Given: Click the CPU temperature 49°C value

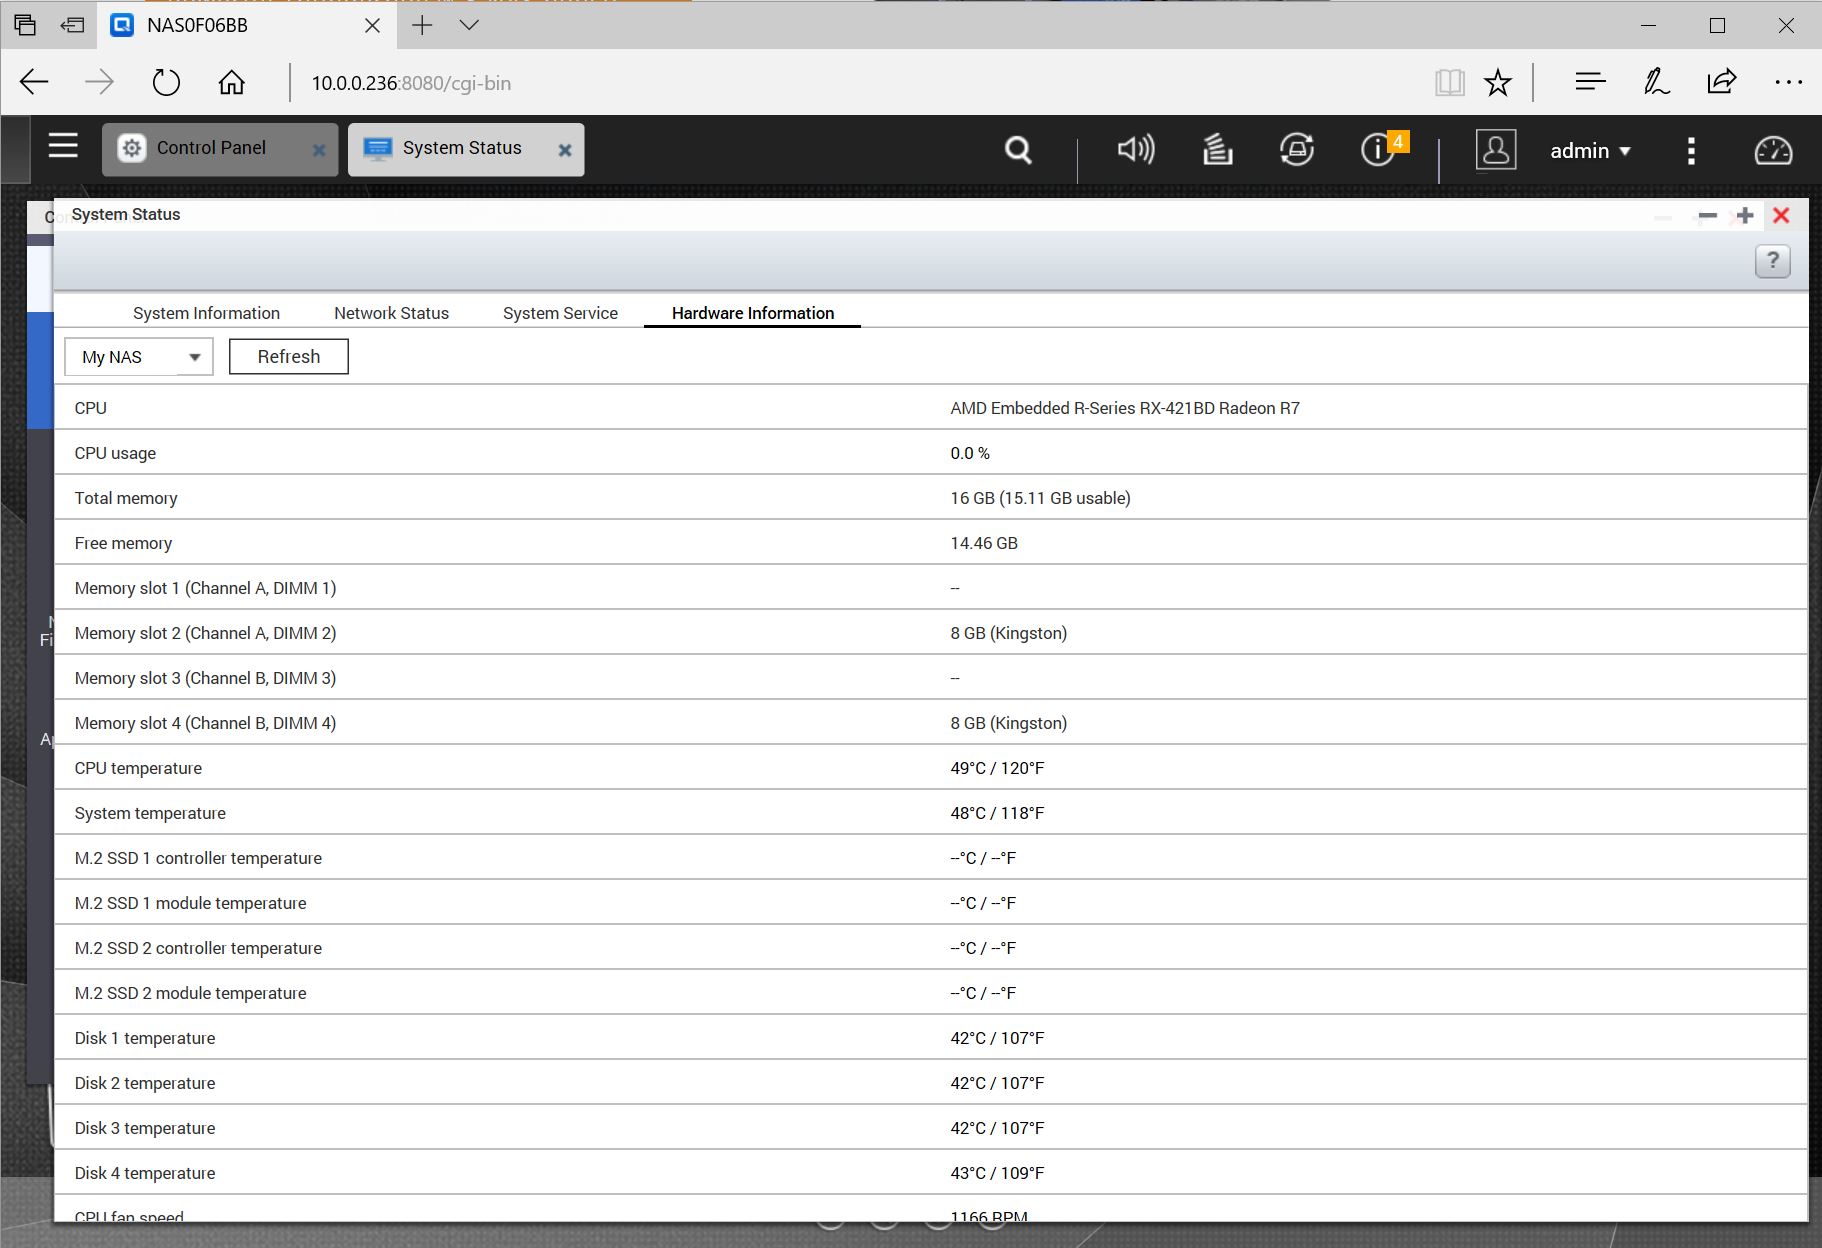Looking at the screenshot, I should click(x=997, y=768).
